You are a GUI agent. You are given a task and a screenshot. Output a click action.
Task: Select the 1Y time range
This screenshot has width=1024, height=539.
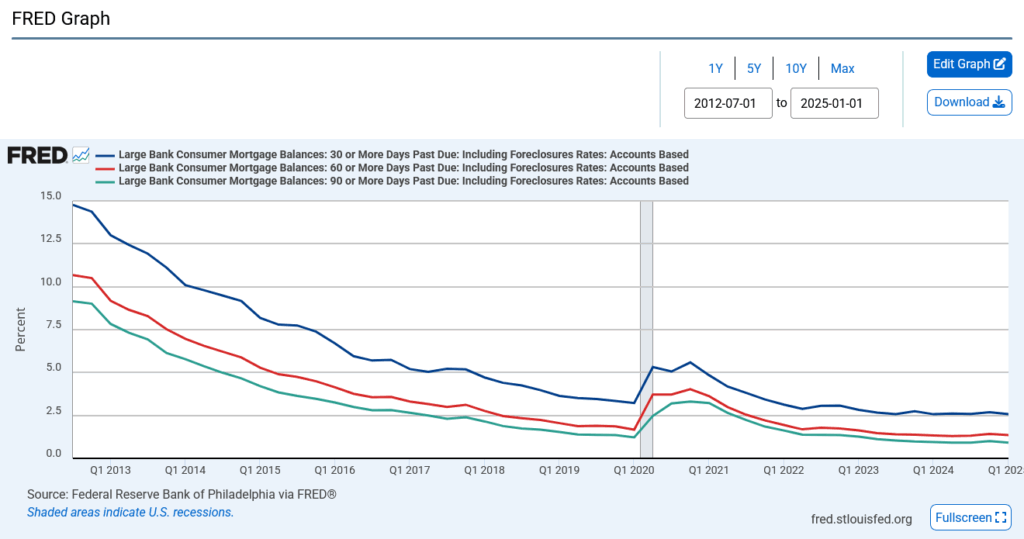[716, 68]
